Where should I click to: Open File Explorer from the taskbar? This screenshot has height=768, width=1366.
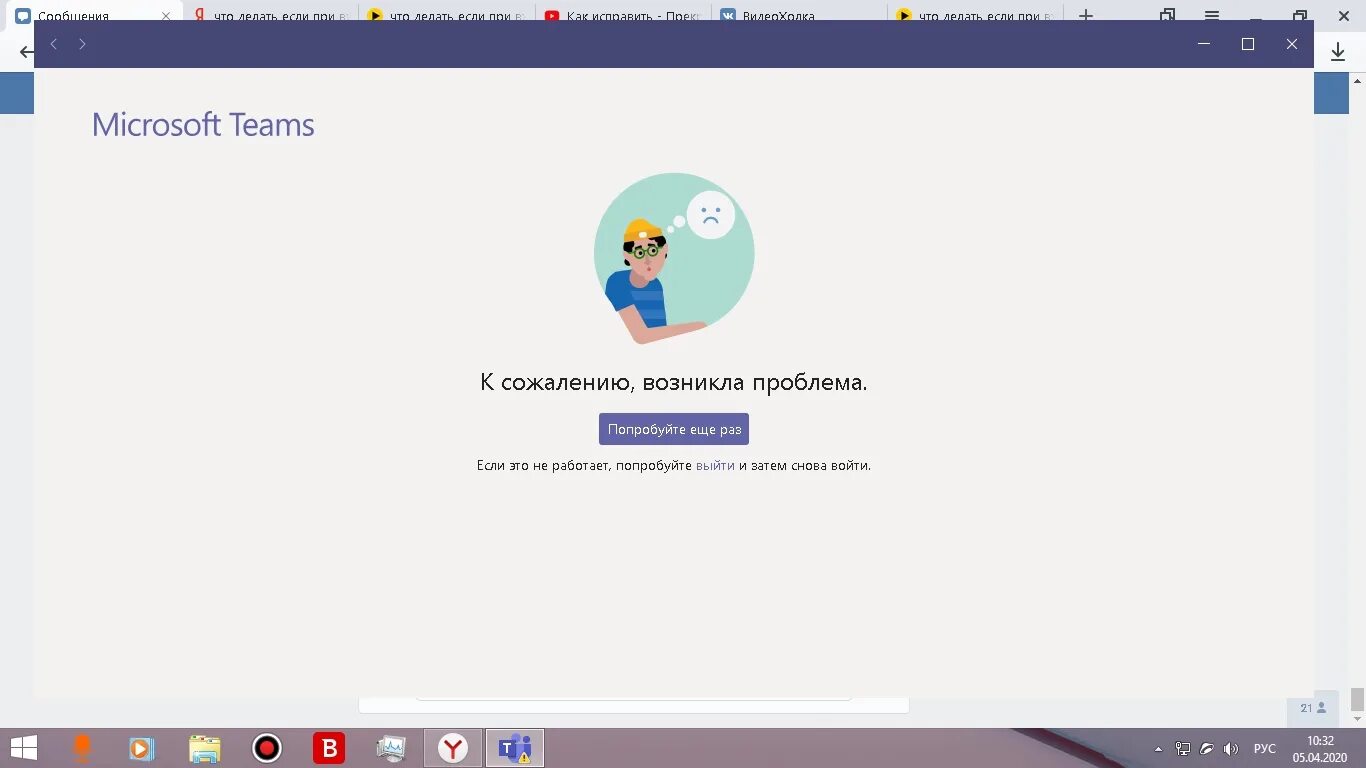click(x=204, y=748)
